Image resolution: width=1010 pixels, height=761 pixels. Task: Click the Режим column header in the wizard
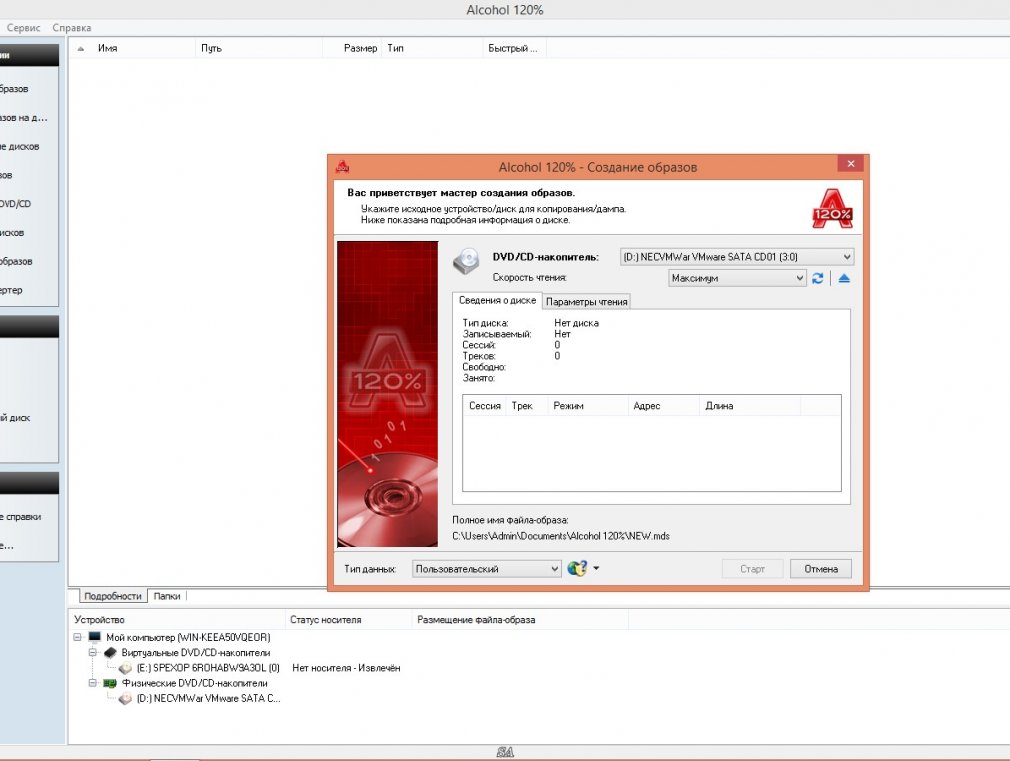(587, 406)
